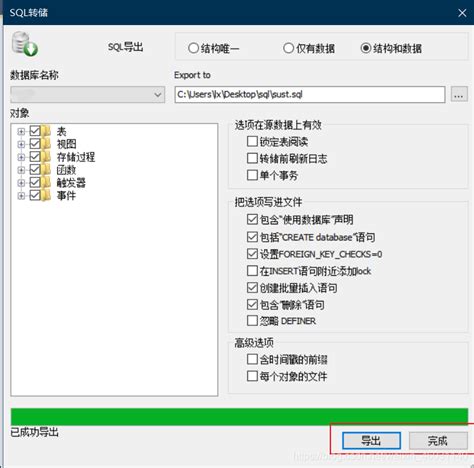Click the folder icon beside 表
The height and width of the screenshot is (468, 474).
point(47,131)
